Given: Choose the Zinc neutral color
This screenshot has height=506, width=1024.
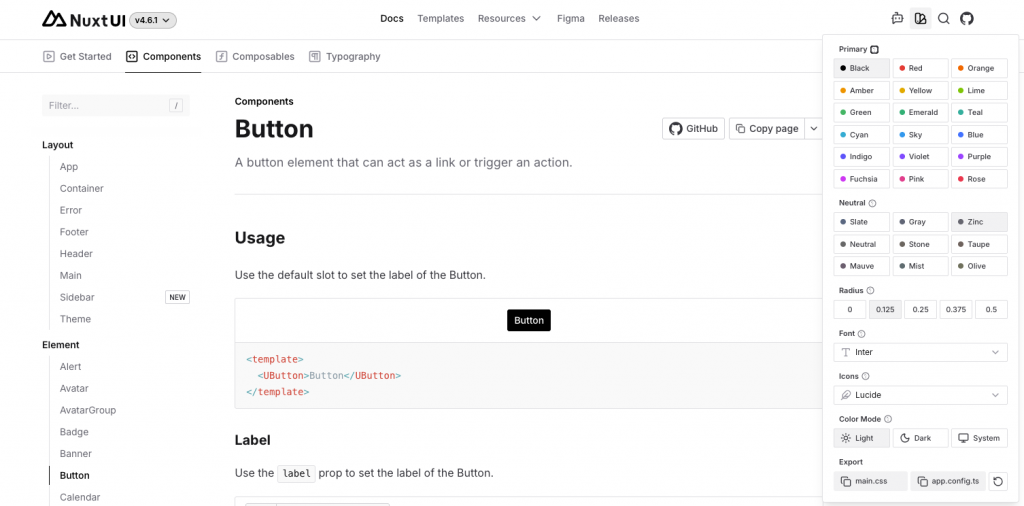Looking at the screenshot, I should tap(979, 222).
